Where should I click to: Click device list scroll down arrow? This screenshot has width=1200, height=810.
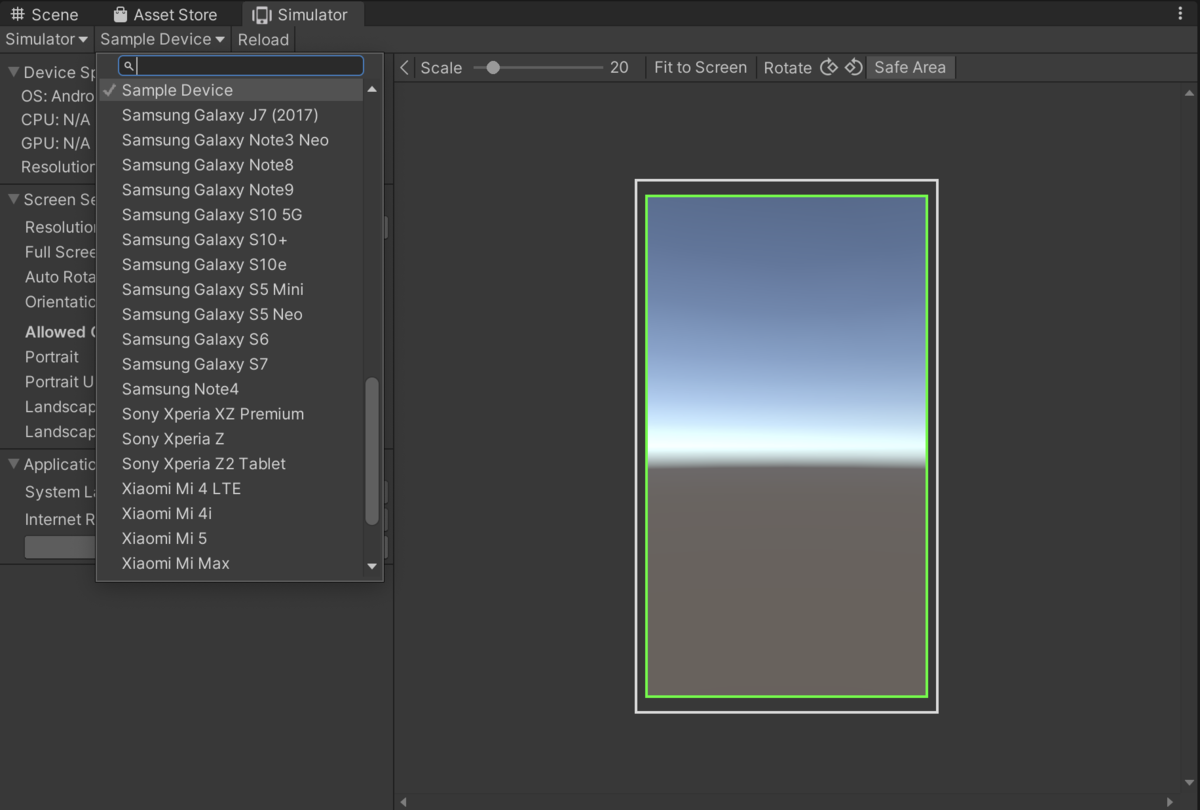coord(372,566)
